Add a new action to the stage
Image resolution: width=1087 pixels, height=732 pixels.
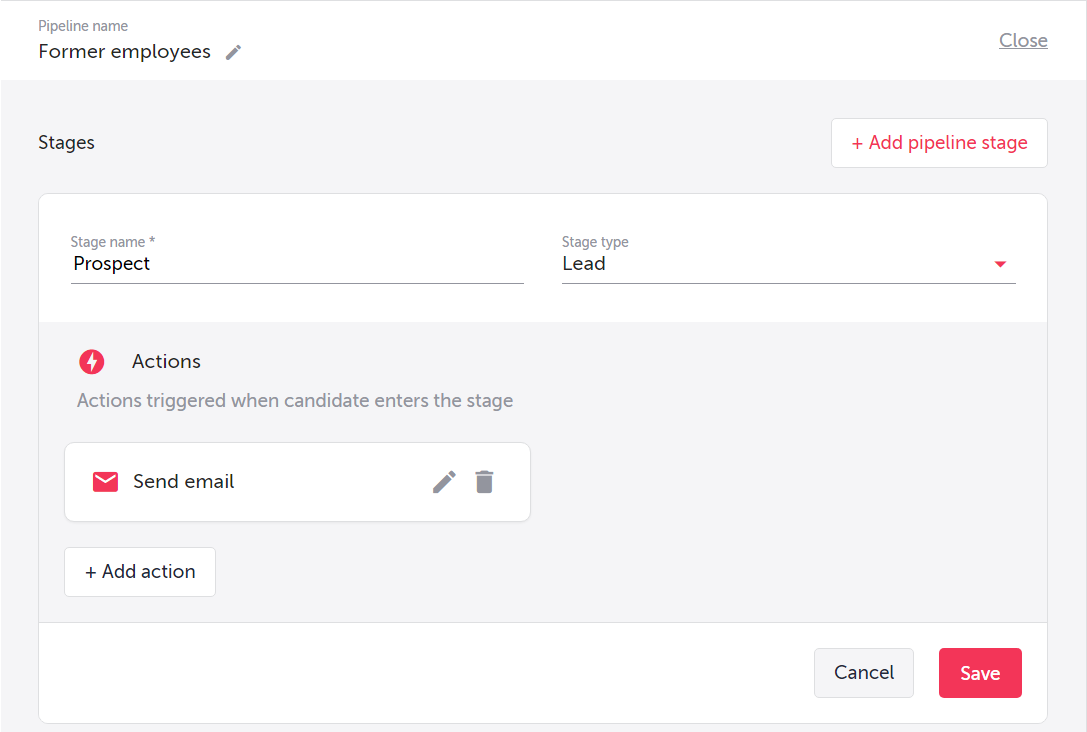coord(140,572)
